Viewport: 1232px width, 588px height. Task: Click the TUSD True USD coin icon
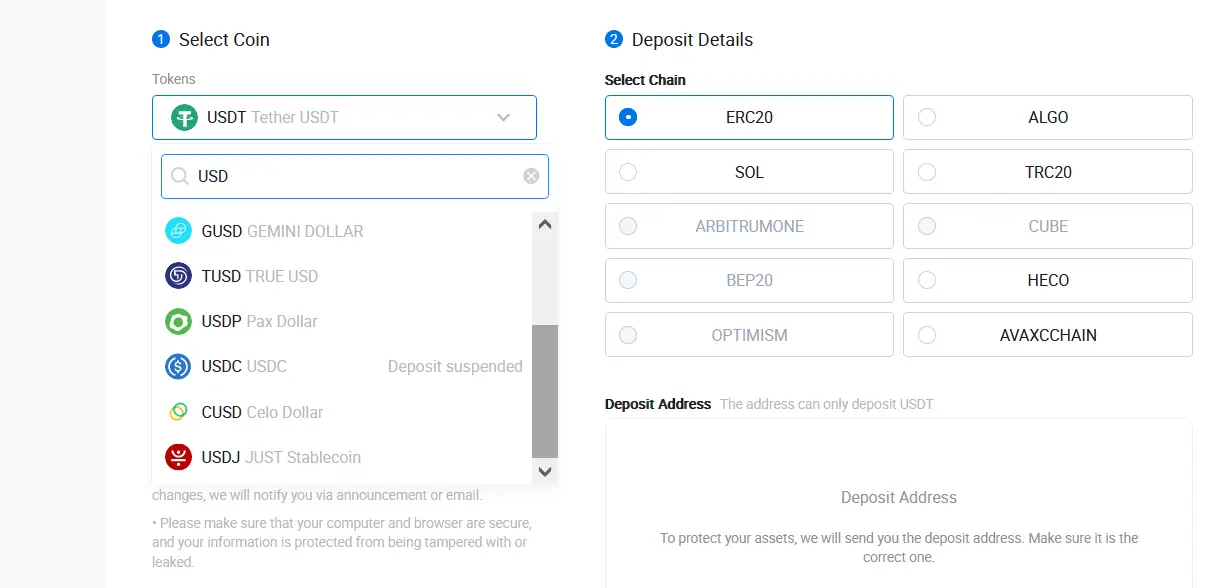[178, 276]
